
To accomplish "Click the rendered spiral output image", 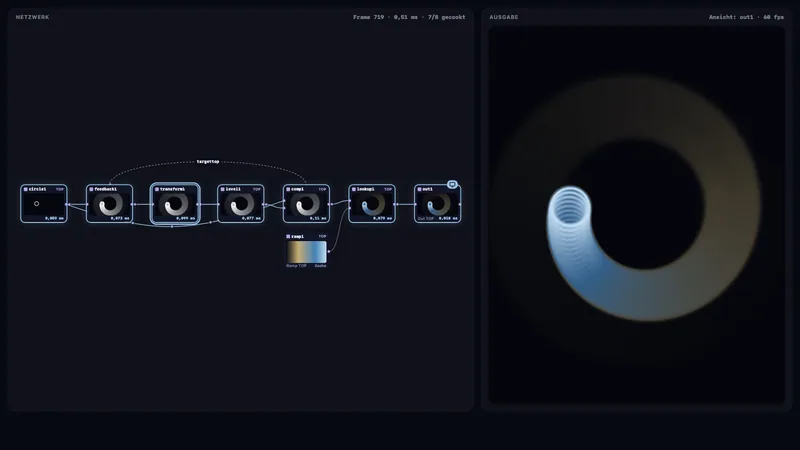I will 637,215.
